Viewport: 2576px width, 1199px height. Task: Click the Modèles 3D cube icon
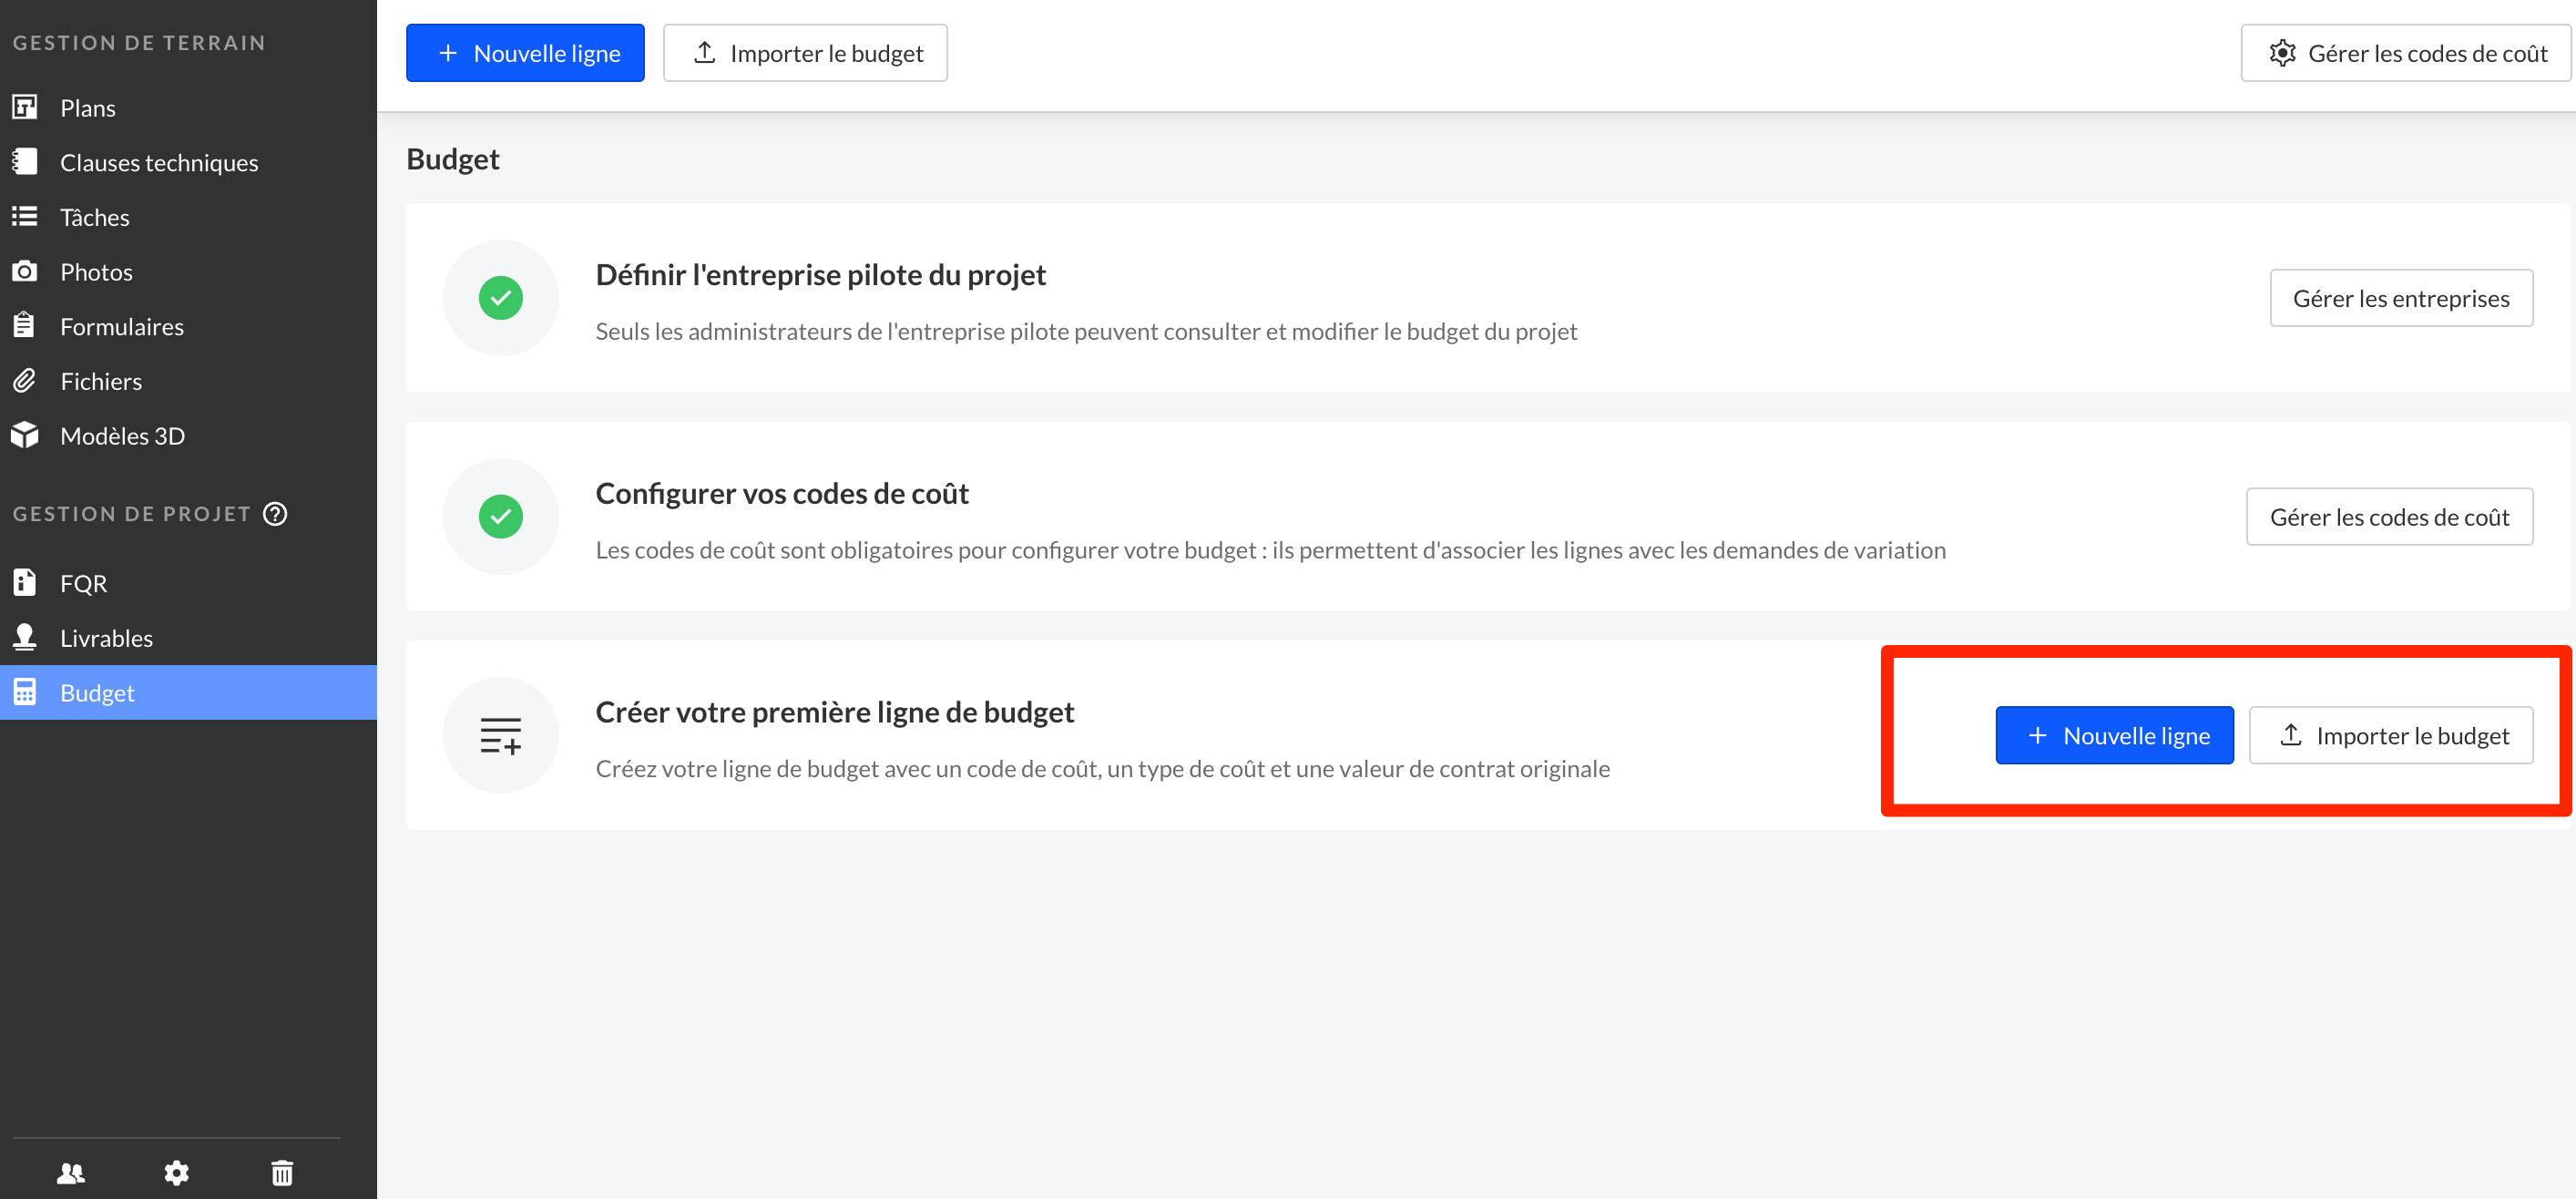(25, 435)
